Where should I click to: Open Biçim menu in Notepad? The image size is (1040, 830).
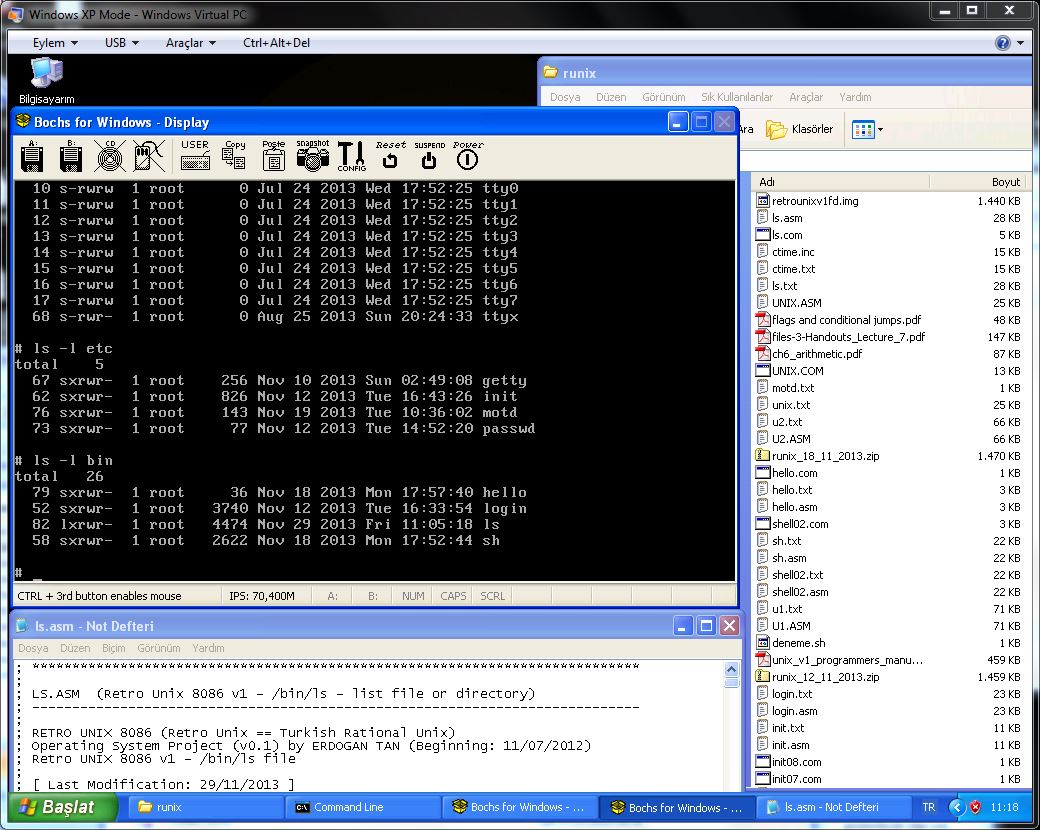(113, 648)
